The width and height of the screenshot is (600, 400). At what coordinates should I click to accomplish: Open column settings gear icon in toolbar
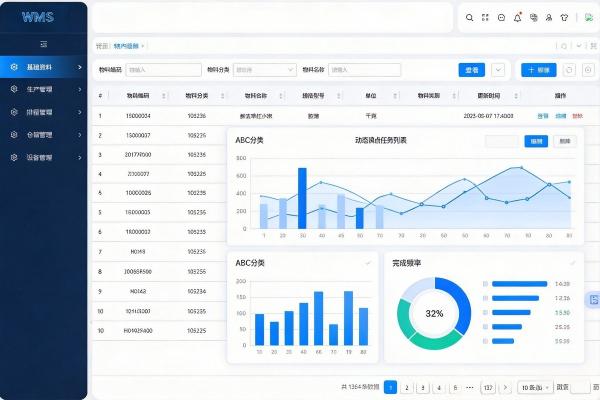point(587,70)
